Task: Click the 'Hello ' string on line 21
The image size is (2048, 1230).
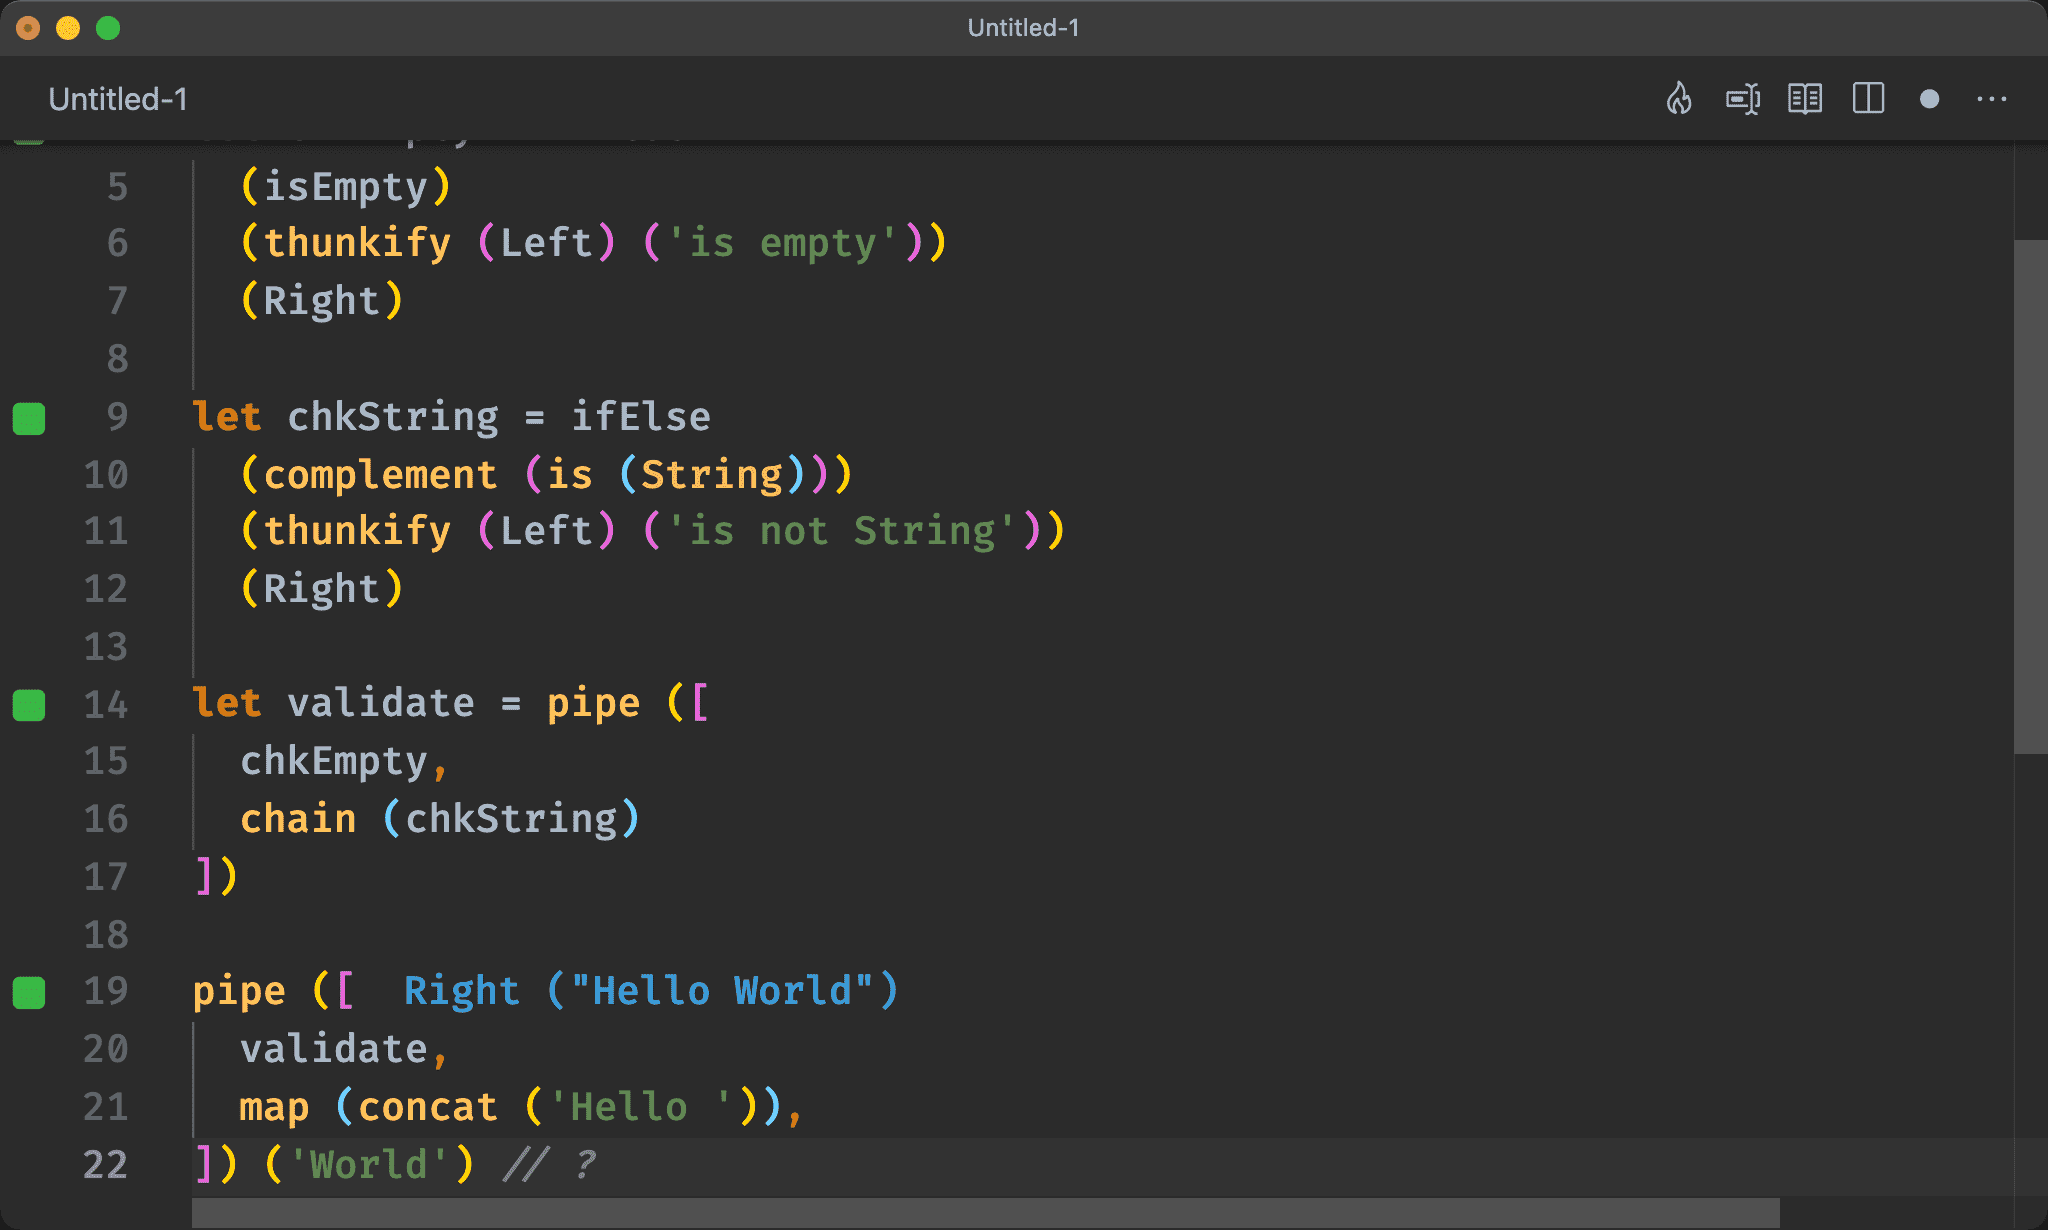Action: (641, 1107)
